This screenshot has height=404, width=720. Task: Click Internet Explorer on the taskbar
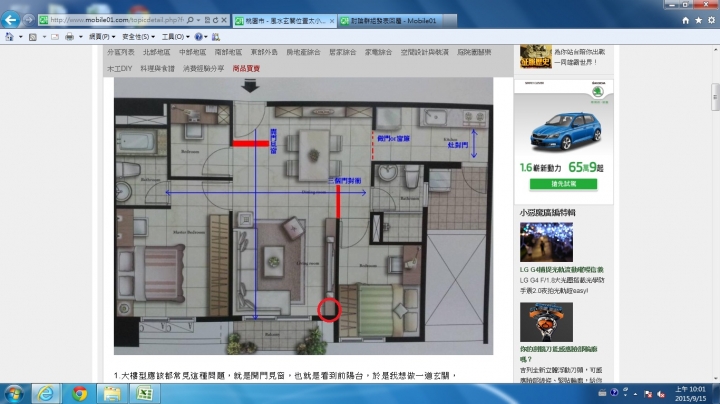point(45,394)
